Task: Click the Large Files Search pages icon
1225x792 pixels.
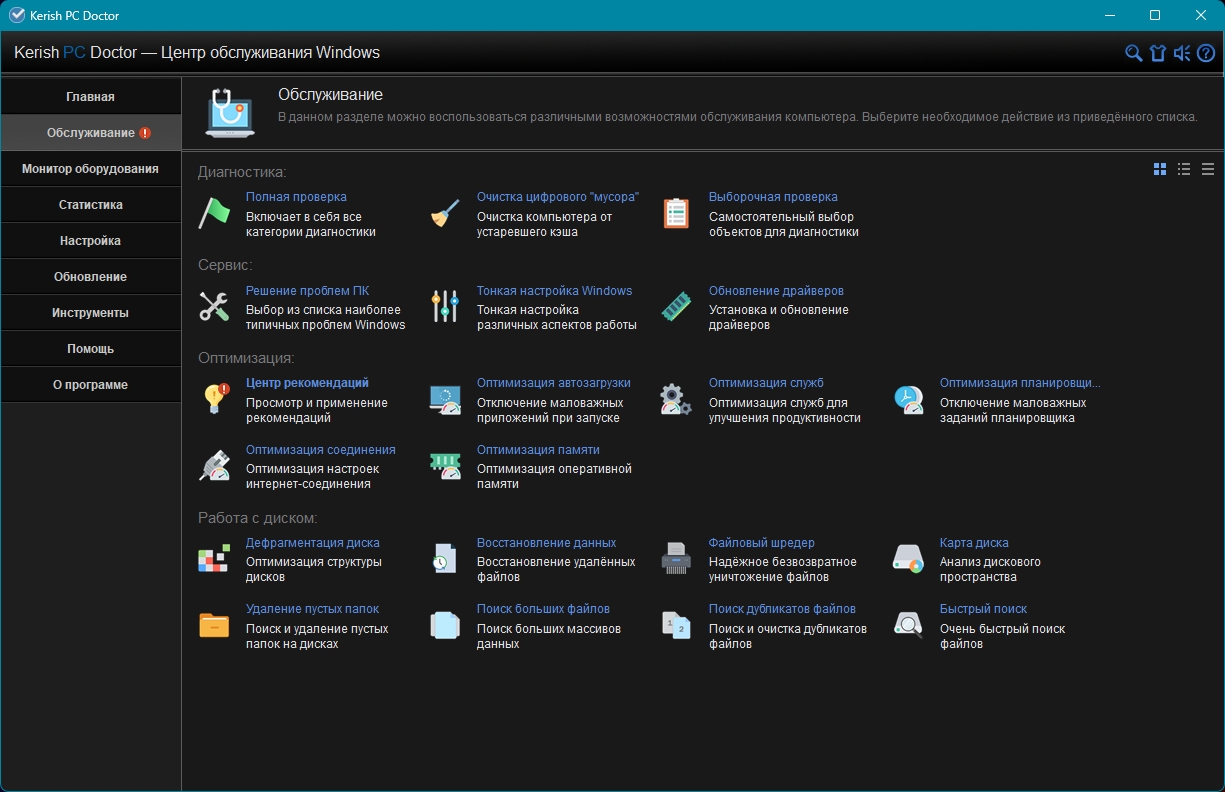Action: coord(446,625)
